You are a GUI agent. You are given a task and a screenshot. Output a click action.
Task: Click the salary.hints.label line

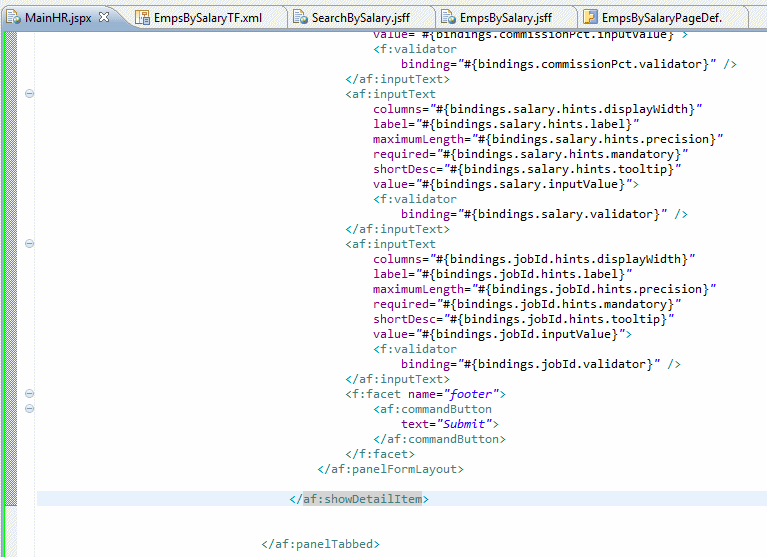coord(506,124)
